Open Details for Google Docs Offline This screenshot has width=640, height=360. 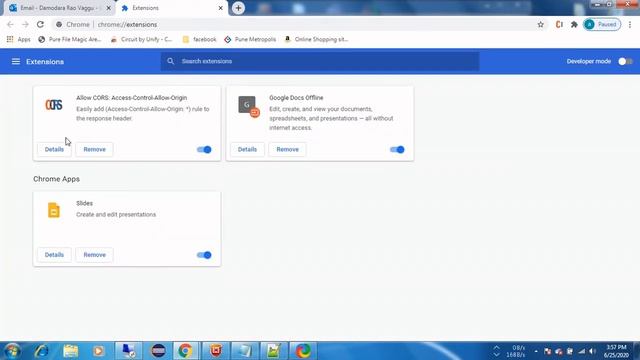247,149
